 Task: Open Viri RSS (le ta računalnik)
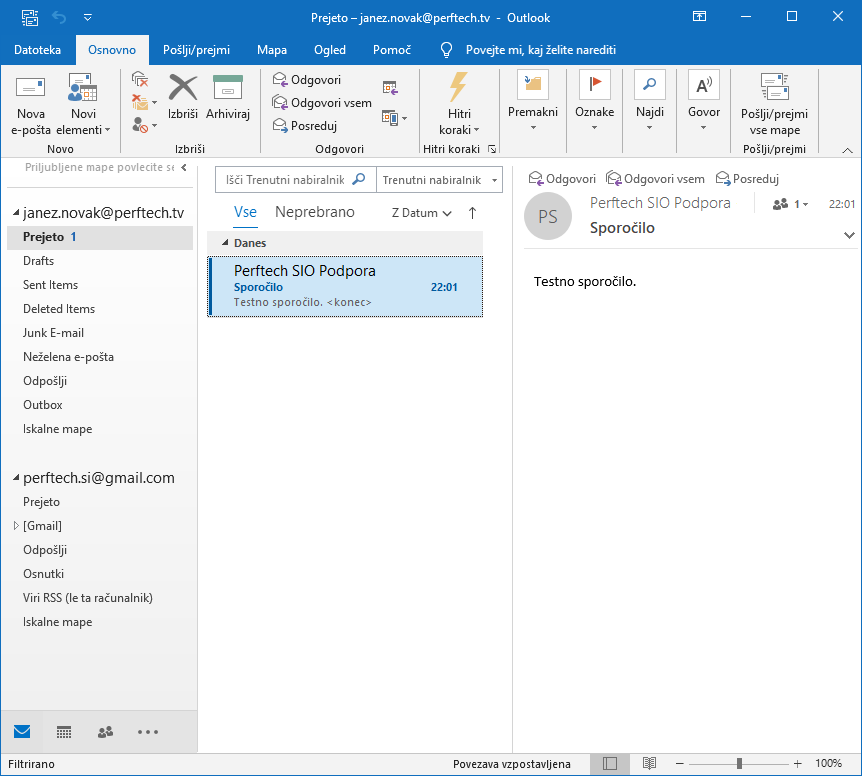[x=88, y=598]
